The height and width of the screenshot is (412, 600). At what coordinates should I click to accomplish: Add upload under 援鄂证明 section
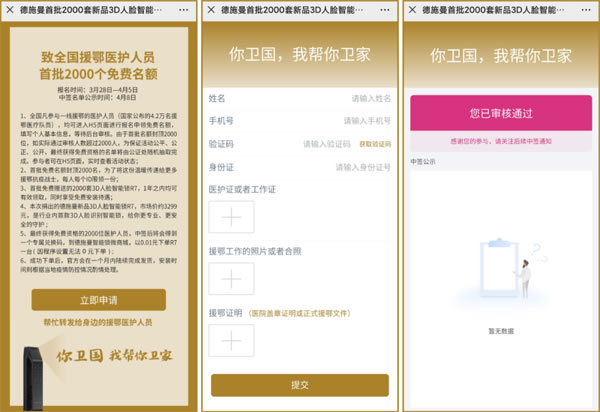[x=231, y=341]
